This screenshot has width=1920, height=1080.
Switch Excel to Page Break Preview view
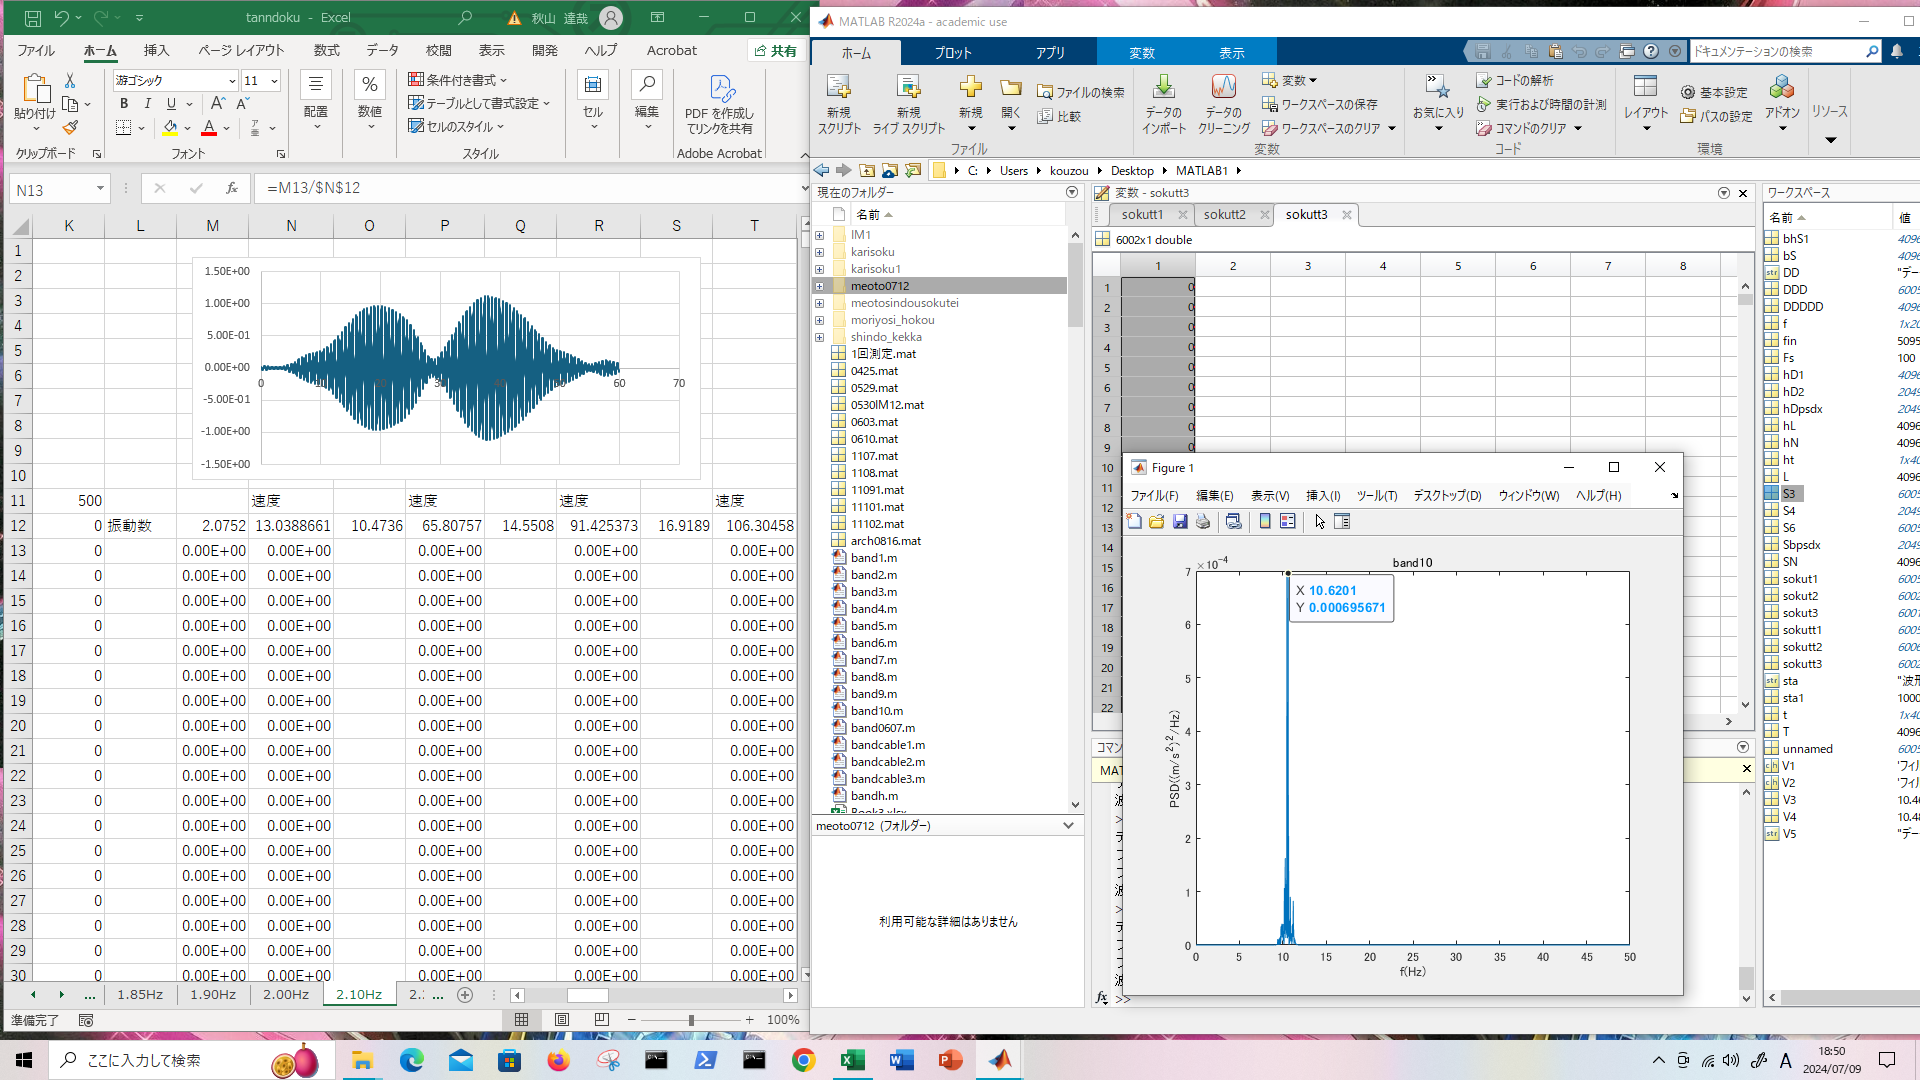pos(601,1020)
